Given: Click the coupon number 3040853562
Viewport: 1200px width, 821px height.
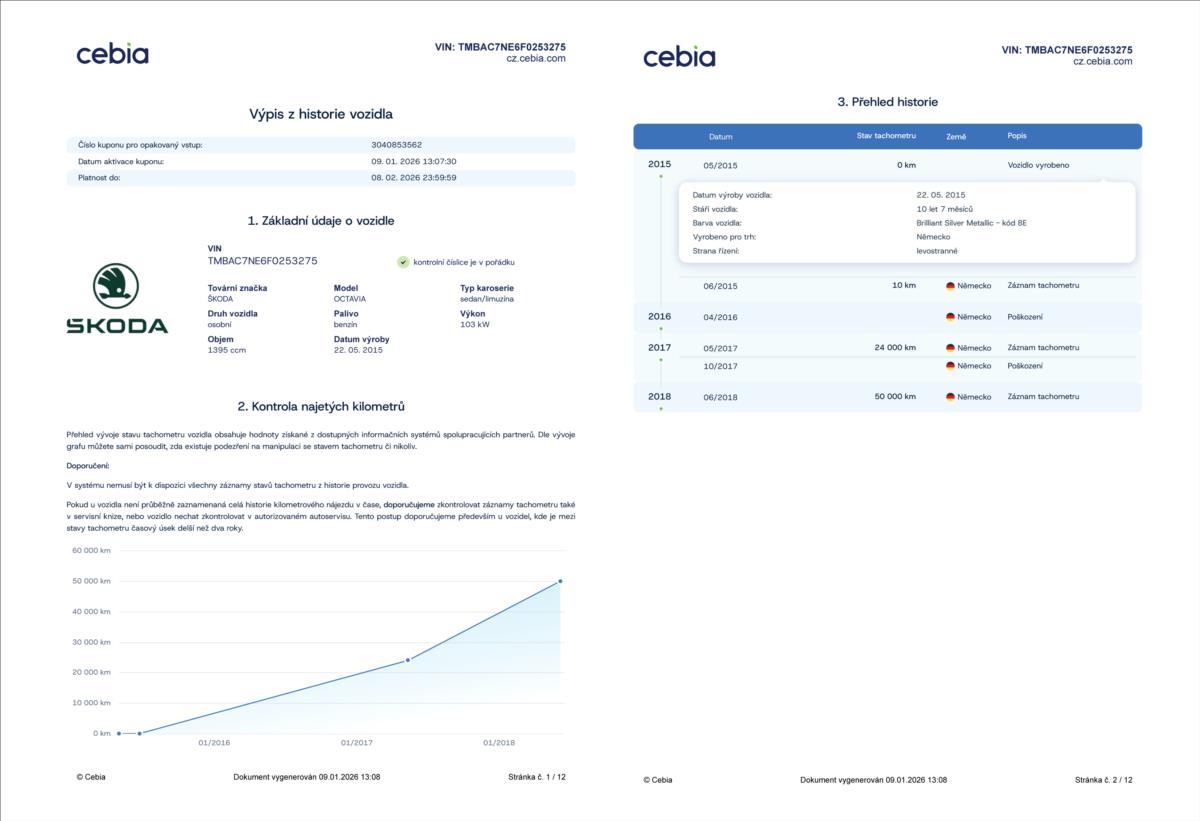Looking at the screenshot, I should [396, 145].
